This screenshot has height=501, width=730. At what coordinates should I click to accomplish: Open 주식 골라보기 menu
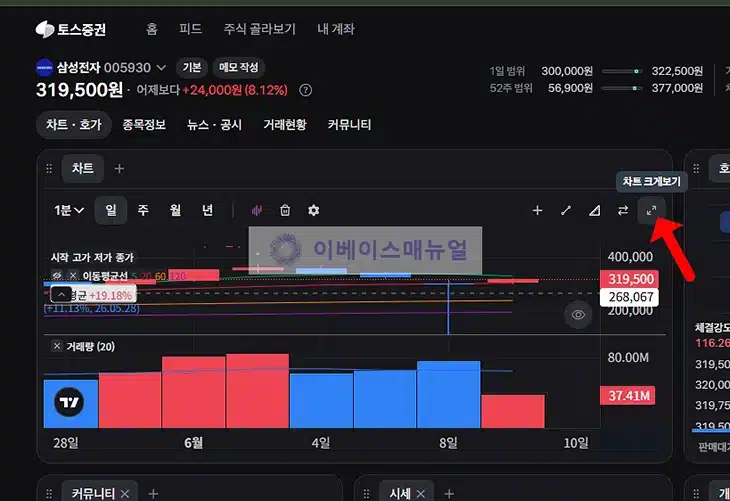[x=259, y=29]
